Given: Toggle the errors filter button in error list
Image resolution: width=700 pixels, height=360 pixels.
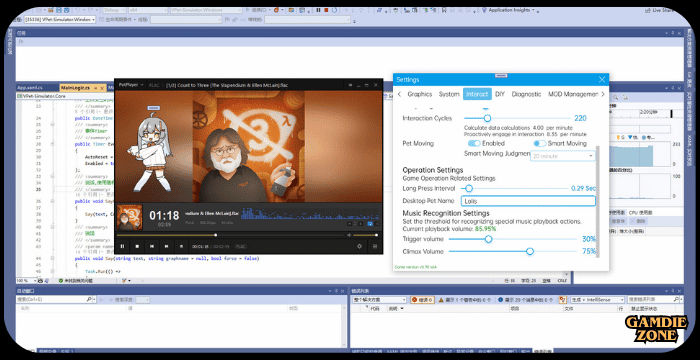Looking at the screenshot, I should (422, 300).
